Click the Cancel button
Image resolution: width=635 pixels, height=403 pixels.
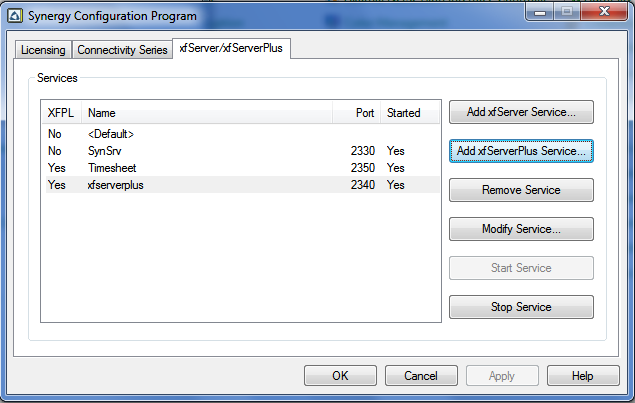(x=421, y=376)
